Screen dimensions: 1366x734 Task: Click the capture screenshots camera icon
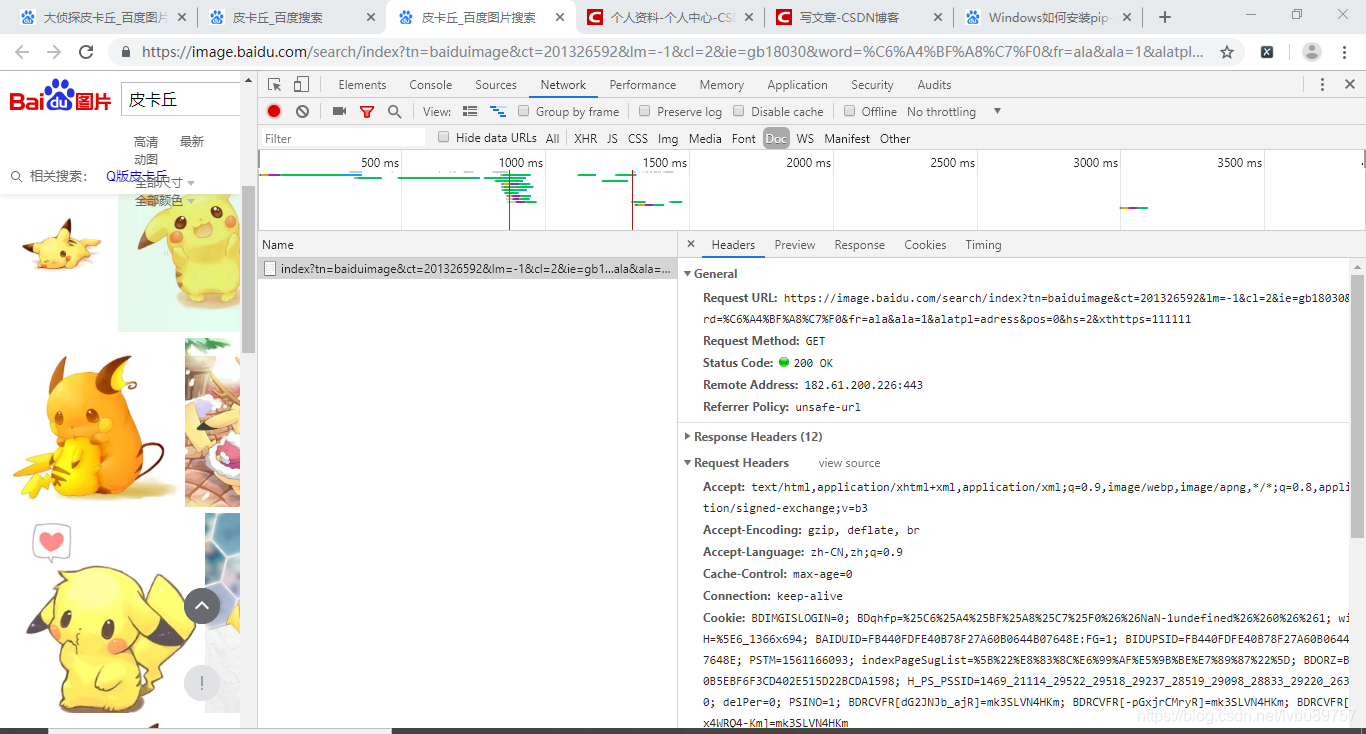339,111
